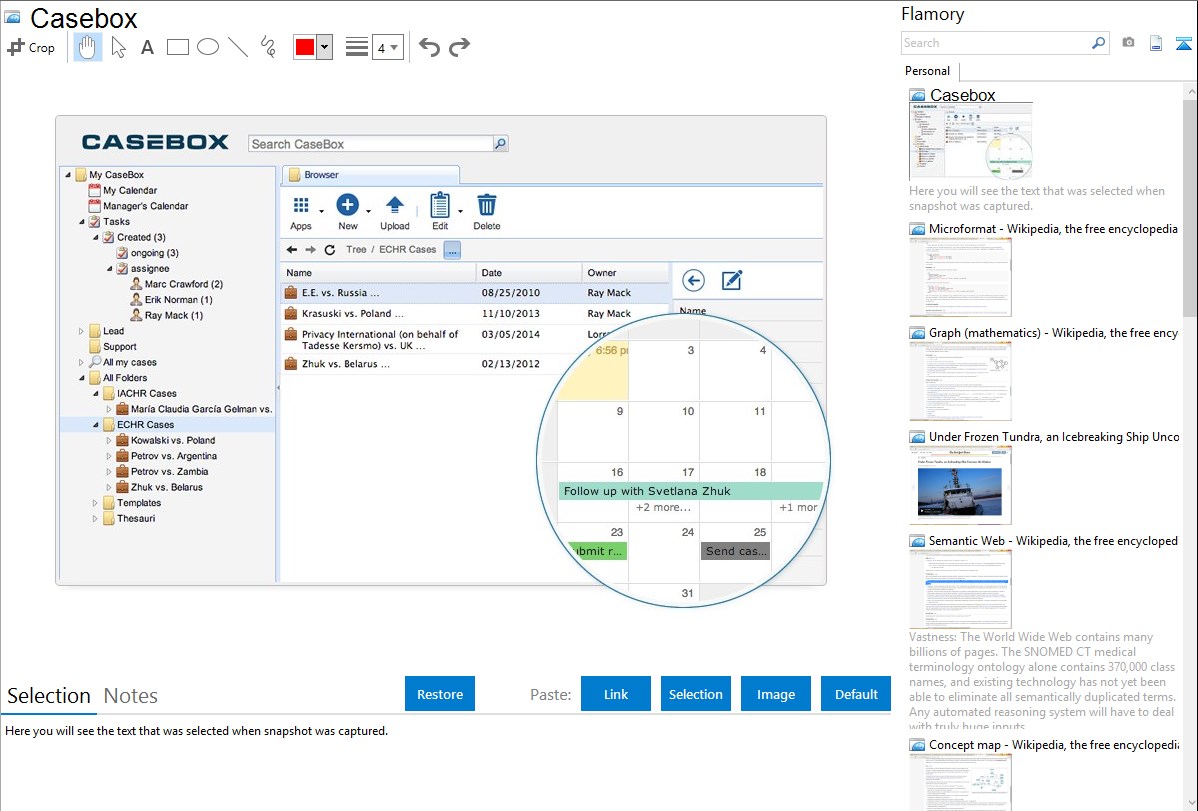1198x811 pixels.
Task: Click ECHR Cases tree item in Casebox snapshot
Action: 145,424
